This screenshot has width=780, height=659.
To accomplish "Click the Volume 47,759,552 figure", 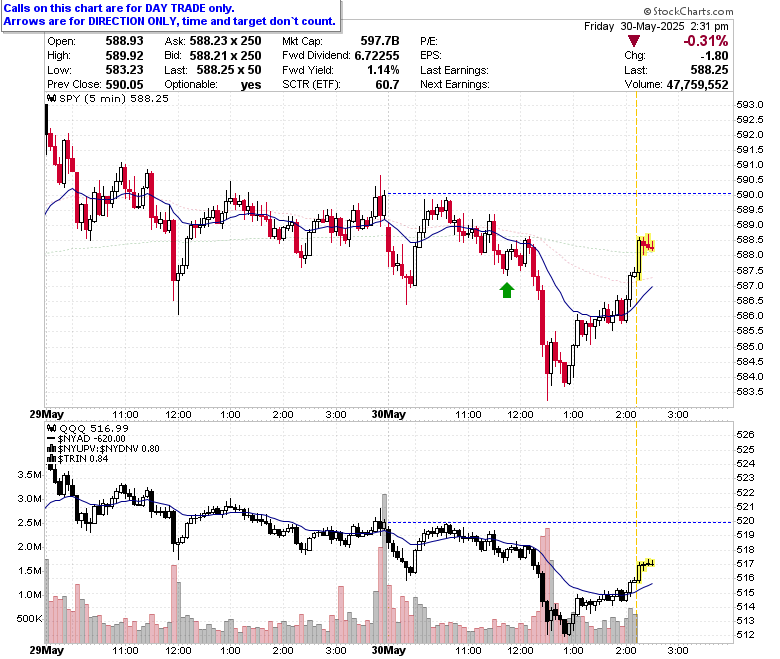I will coord(697,85).
